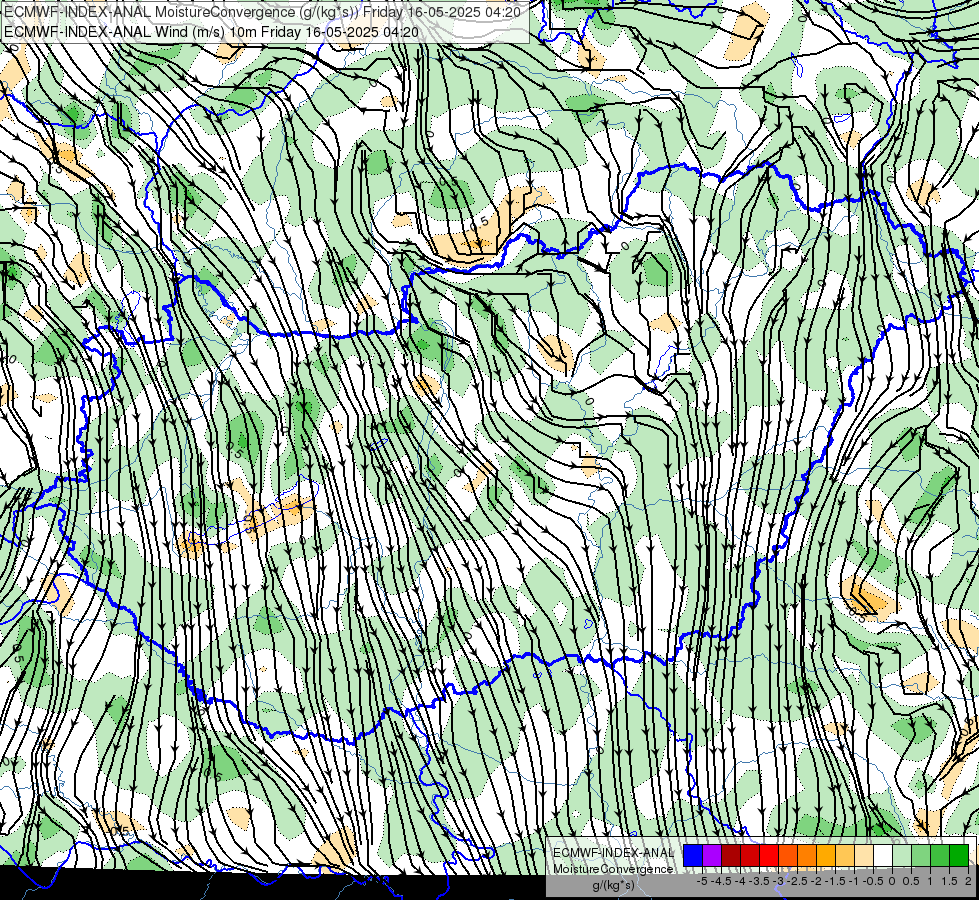Click the -1.5 tick label in legend
The width and height of the screenshot is (979, 900).
pyautogui.click(x=835, y=881)
